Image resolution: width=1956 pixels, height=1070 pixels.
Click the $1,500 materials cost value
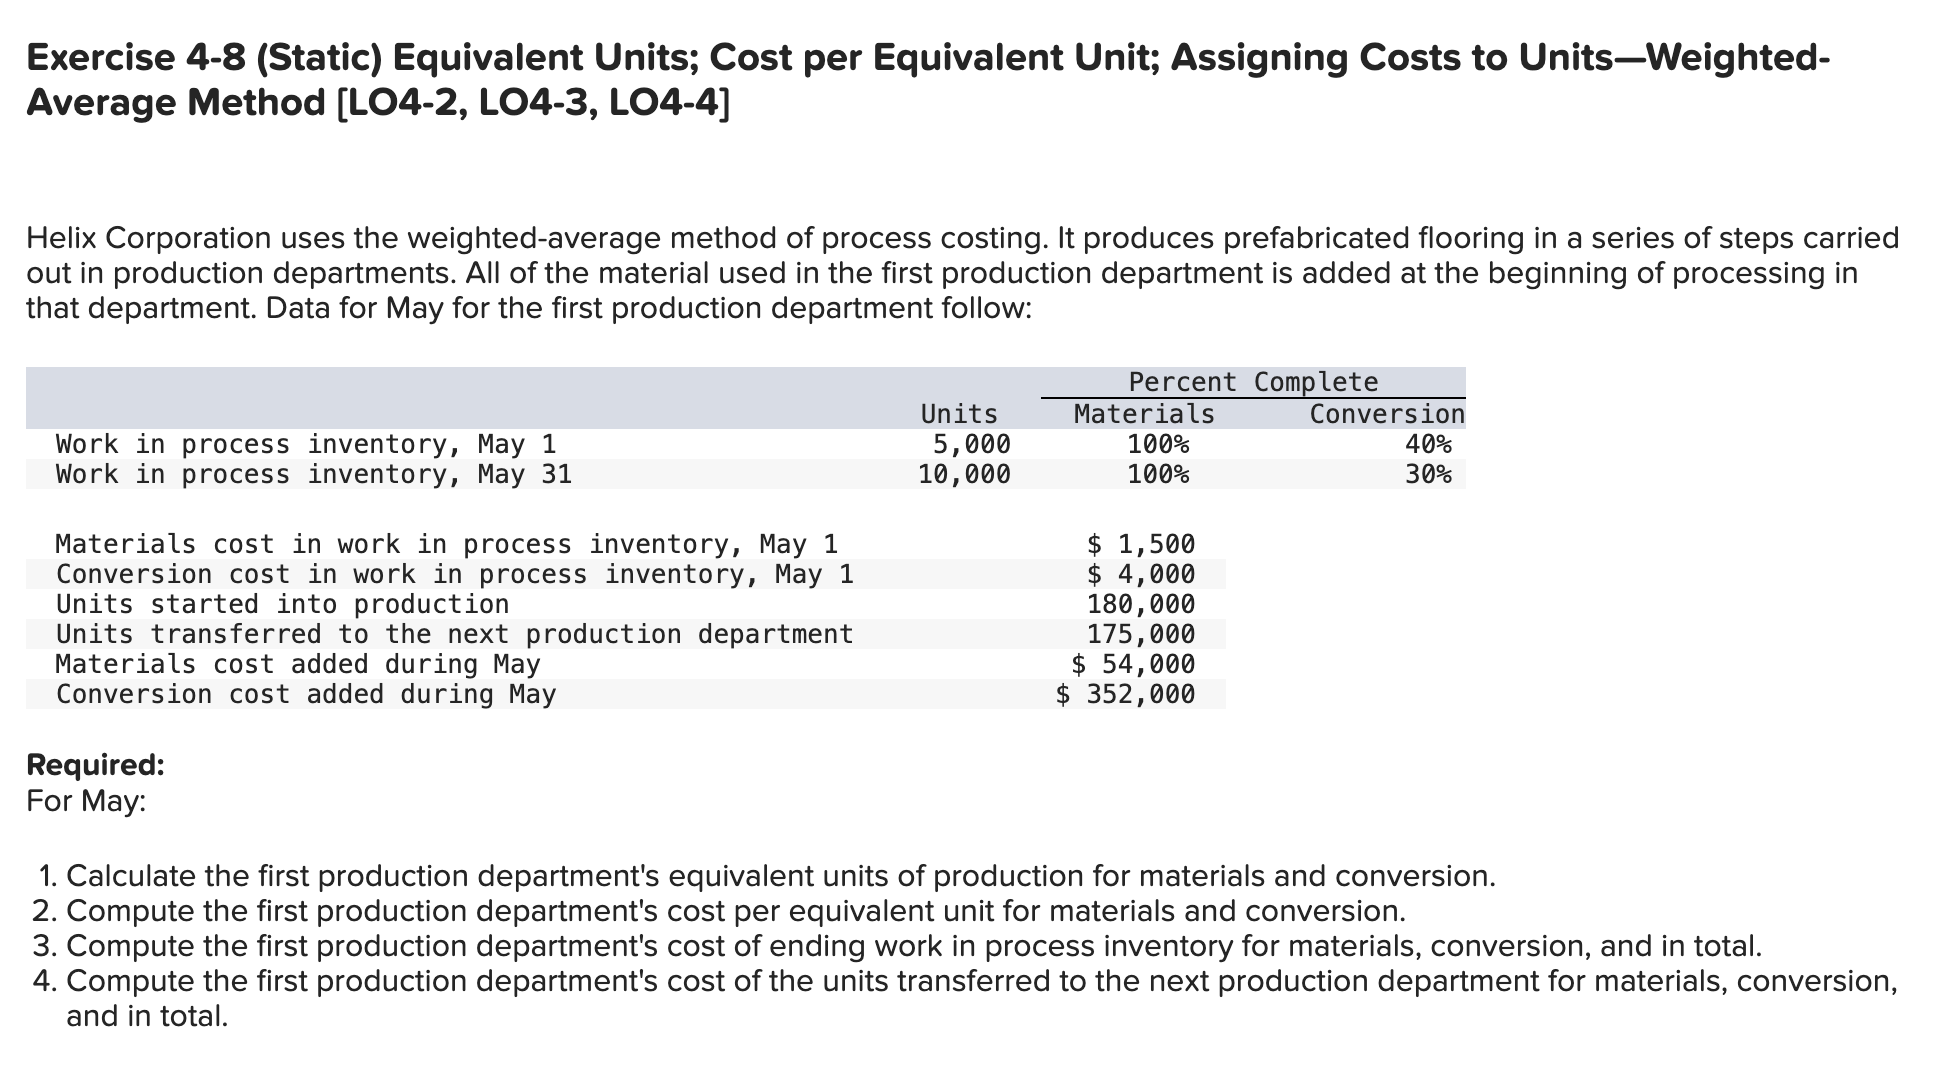click(x=1140, y=543)
